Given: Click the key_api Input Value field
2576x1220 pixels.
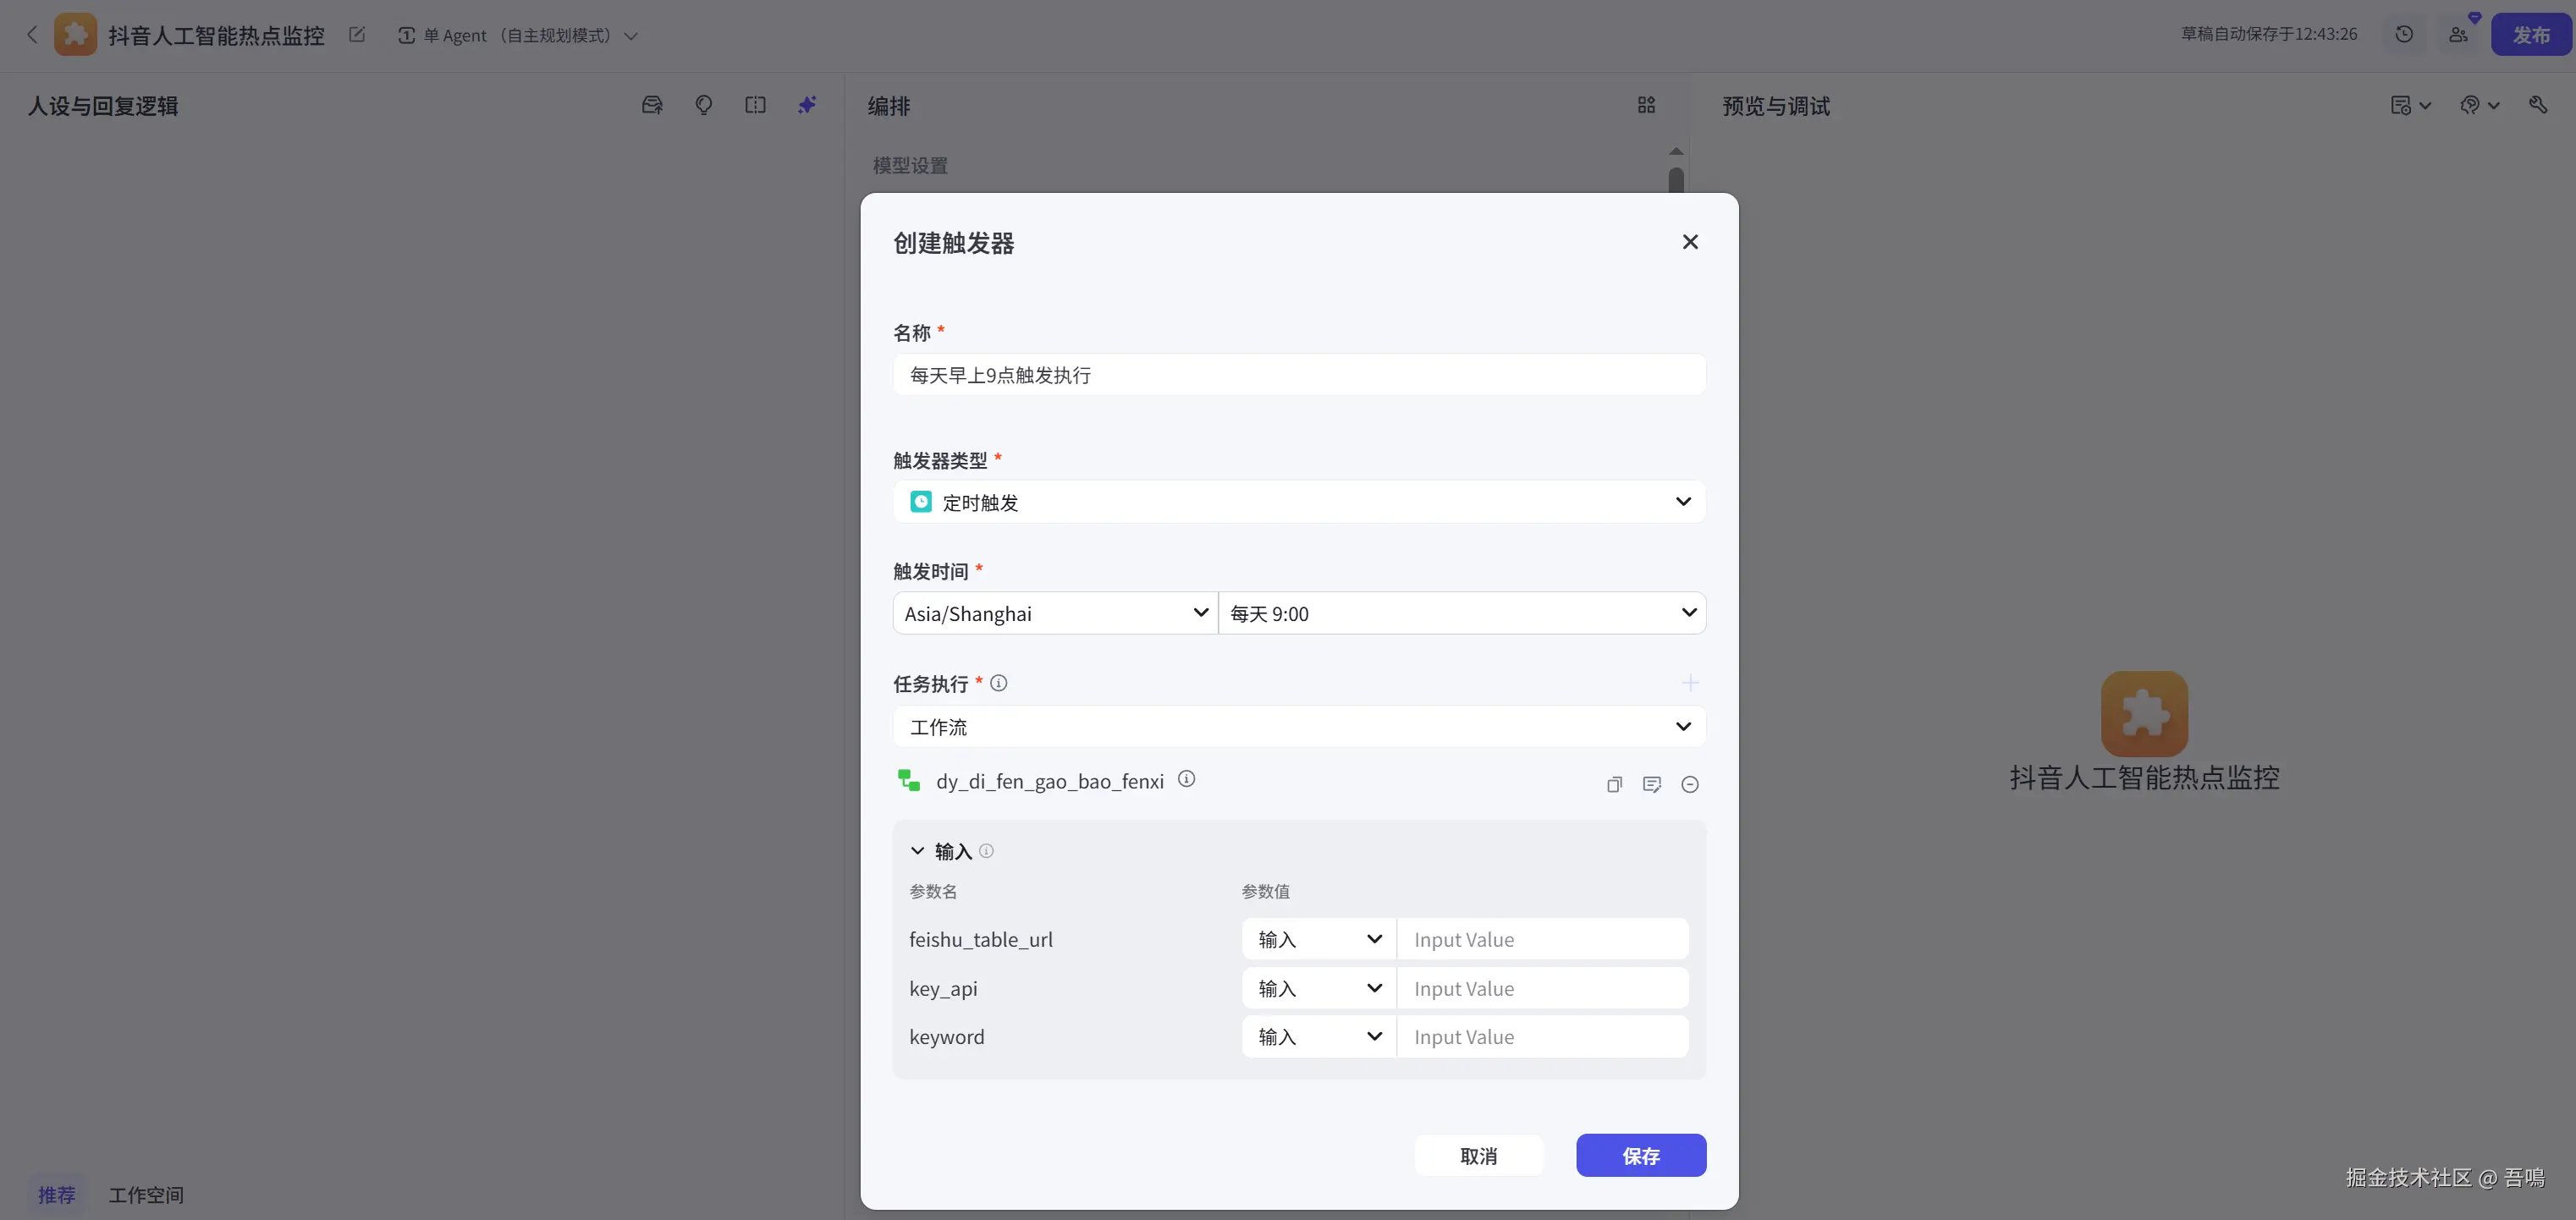Looking at the screenshot, I should pyautogui.click(x=1543, y=988).
